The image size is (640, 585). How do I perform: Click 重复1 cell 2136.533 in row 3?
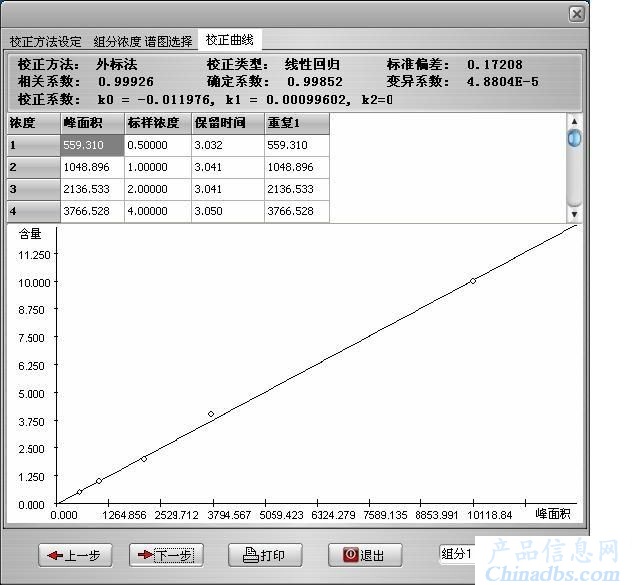(297, 189)
